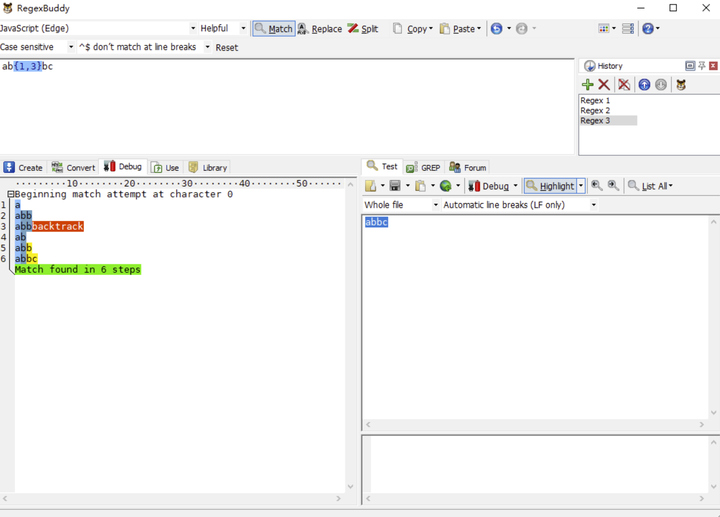Open the Case sensitive dropdown
This screenshot has height=517, width=720.
pyautogui.click(x=71, y=47)
